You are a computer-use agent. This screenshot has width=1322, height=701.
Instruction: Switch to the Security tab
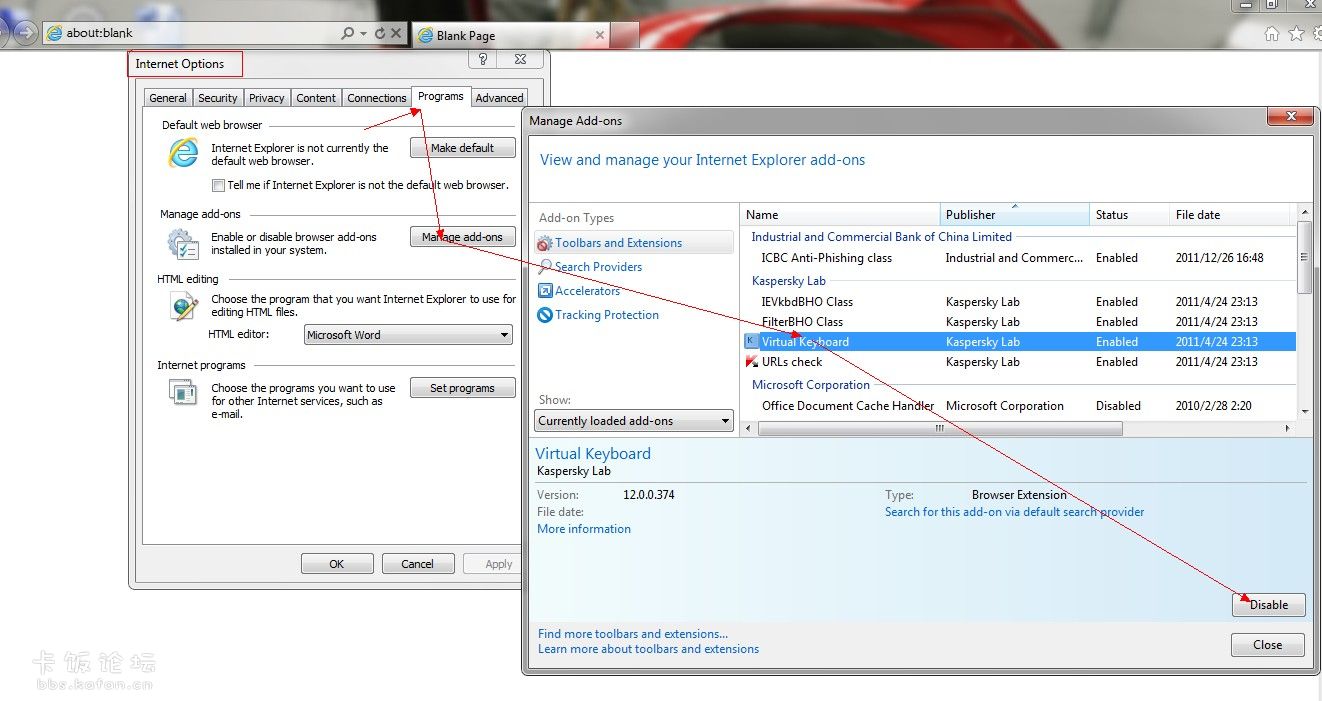[218, 98]
